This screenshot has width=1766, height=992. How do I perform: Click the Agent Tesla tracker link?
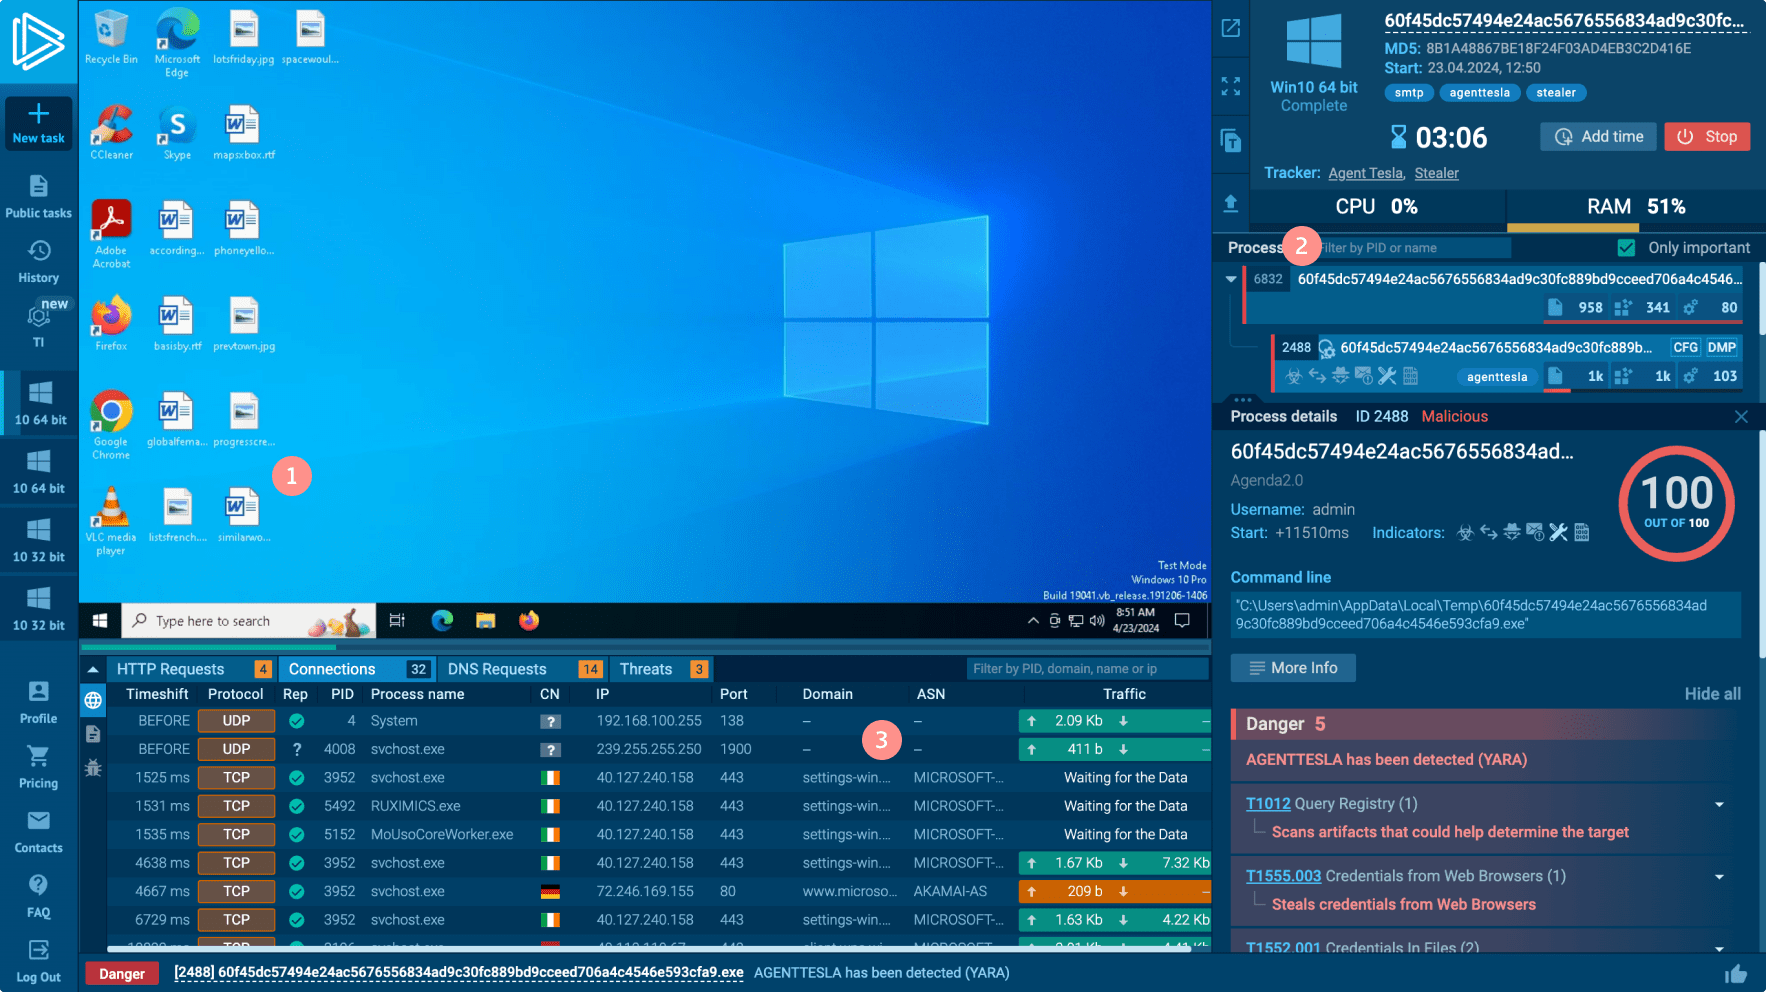[1365, 174]
